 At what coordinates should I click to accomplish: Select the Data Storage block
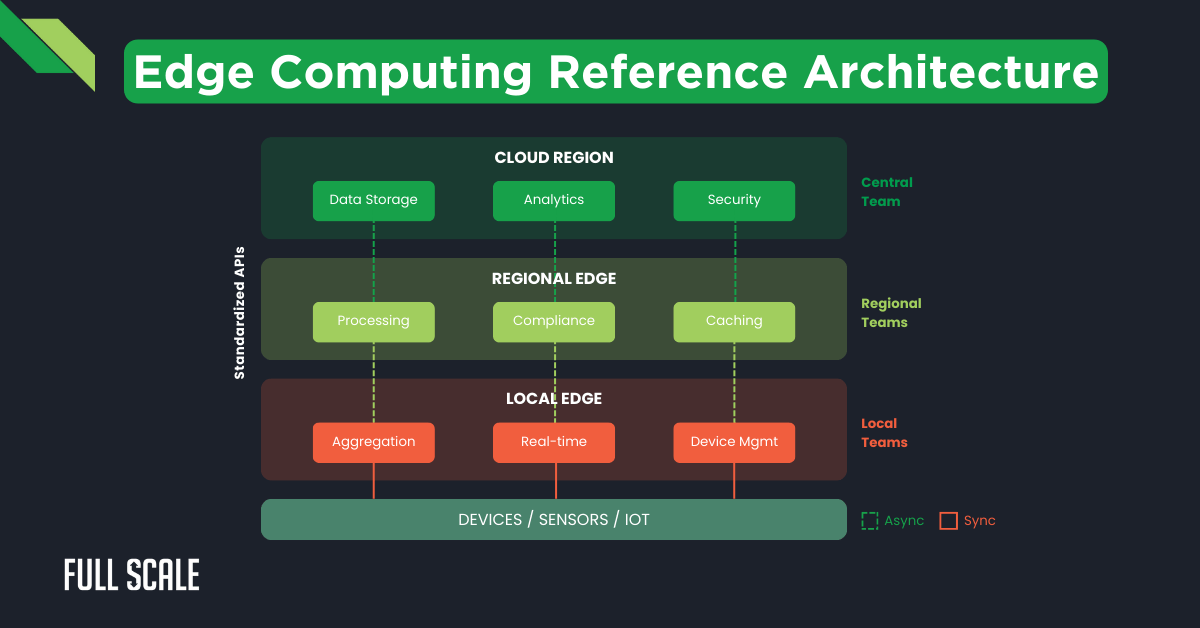click(374, 200)
